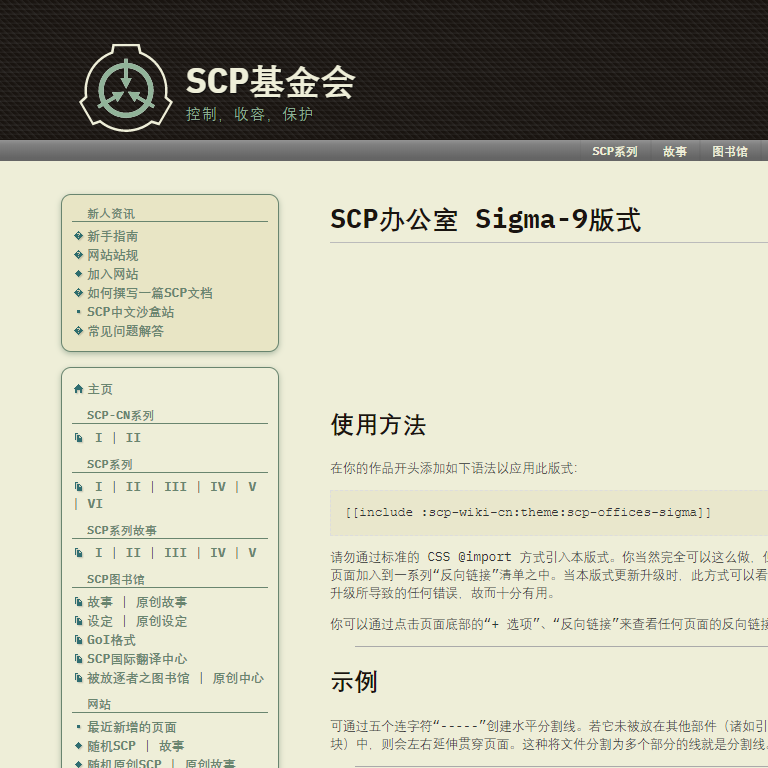
Task: Open 常见问题解答 in the sidebar
Action: pyautogui.click(x=125, y=331)
